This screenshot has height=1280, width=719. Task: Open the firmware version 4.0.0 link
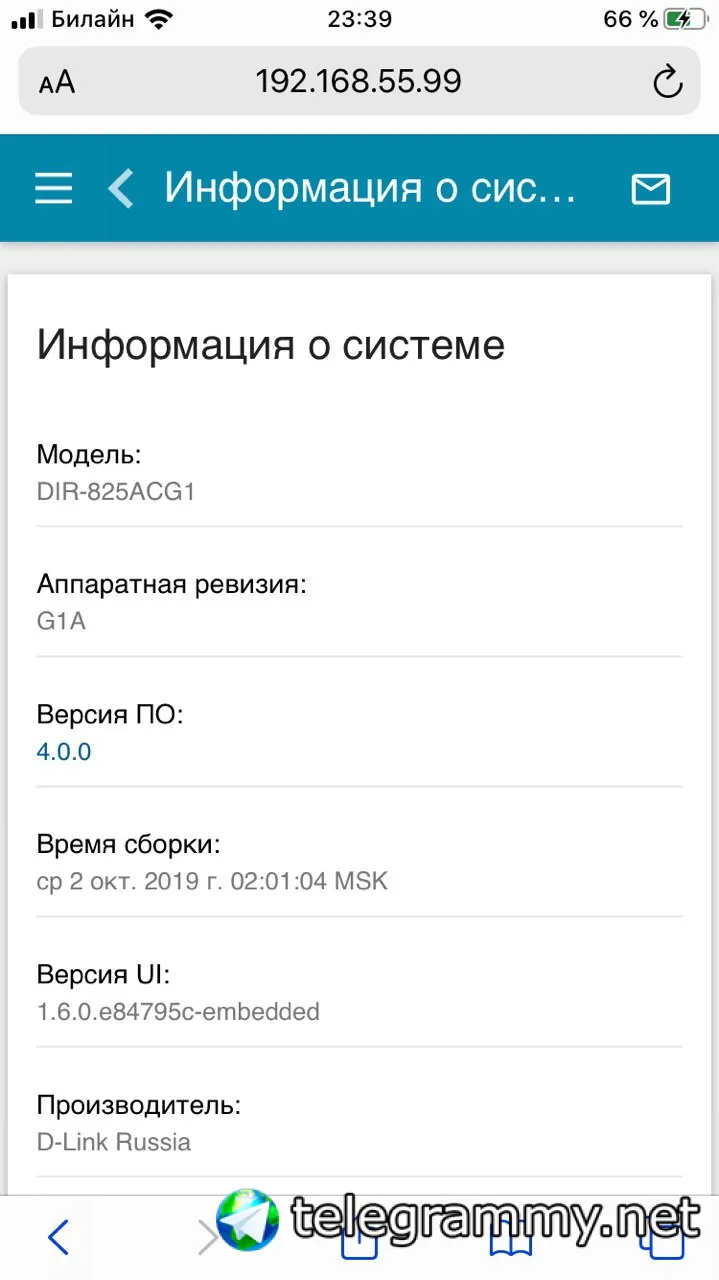64,751
